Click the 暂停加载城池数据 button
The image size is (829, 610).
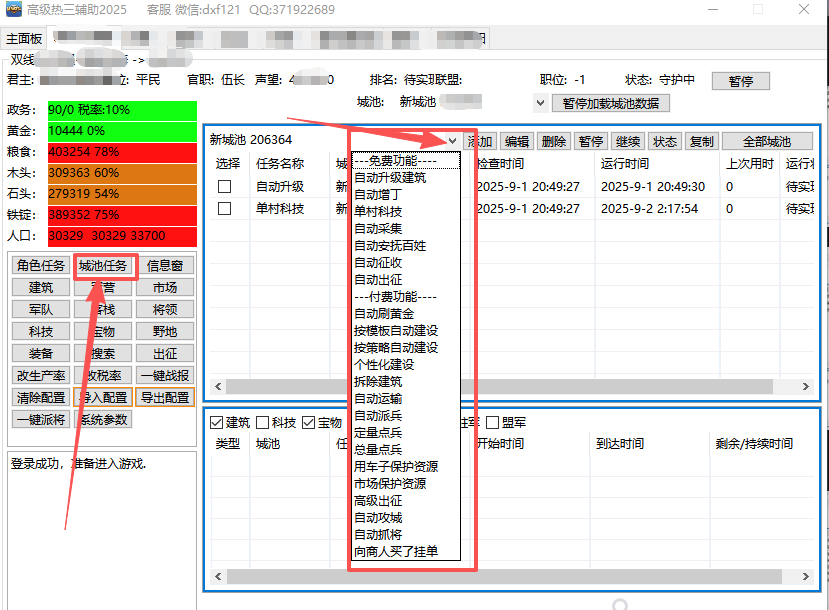(x=610, y=103)
